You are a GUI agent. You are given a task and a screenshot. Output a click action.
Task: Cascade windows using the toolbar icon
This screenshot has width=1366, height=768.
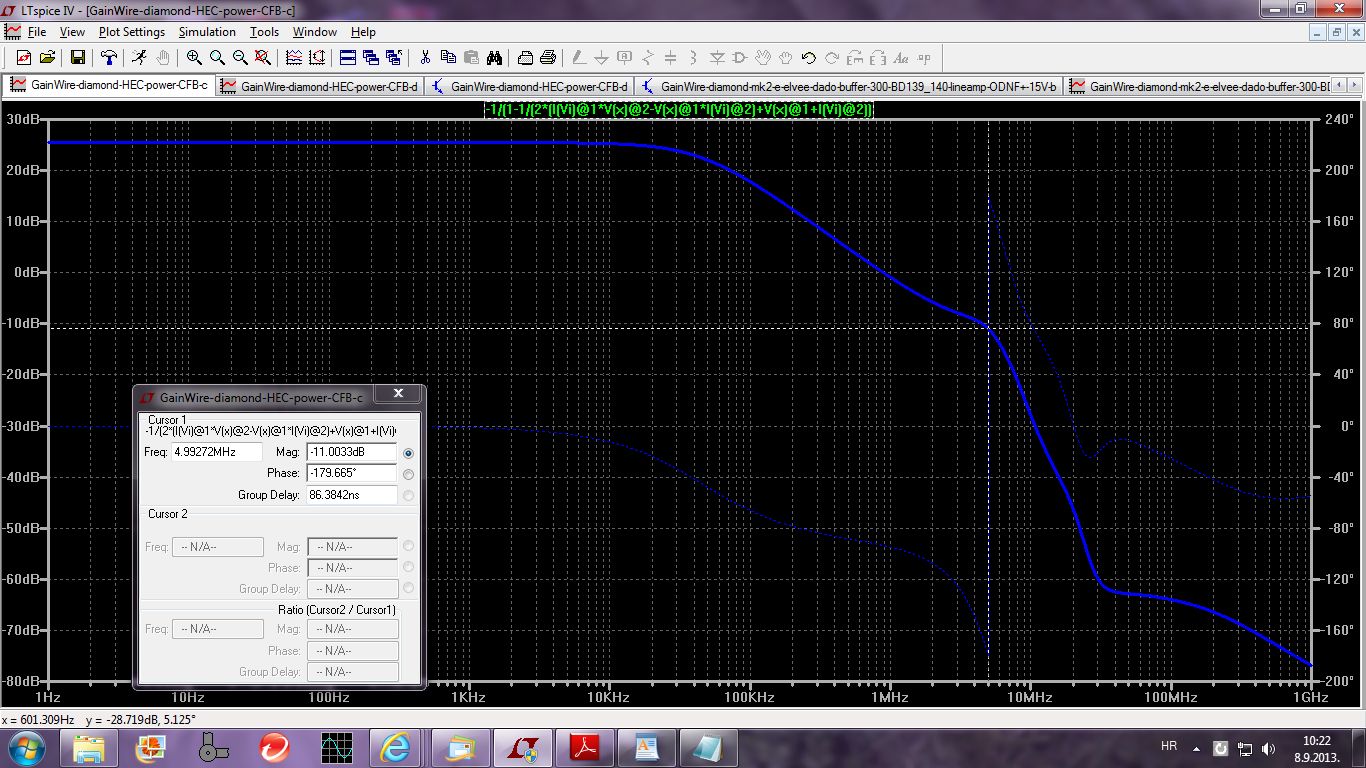pos(371,58)
